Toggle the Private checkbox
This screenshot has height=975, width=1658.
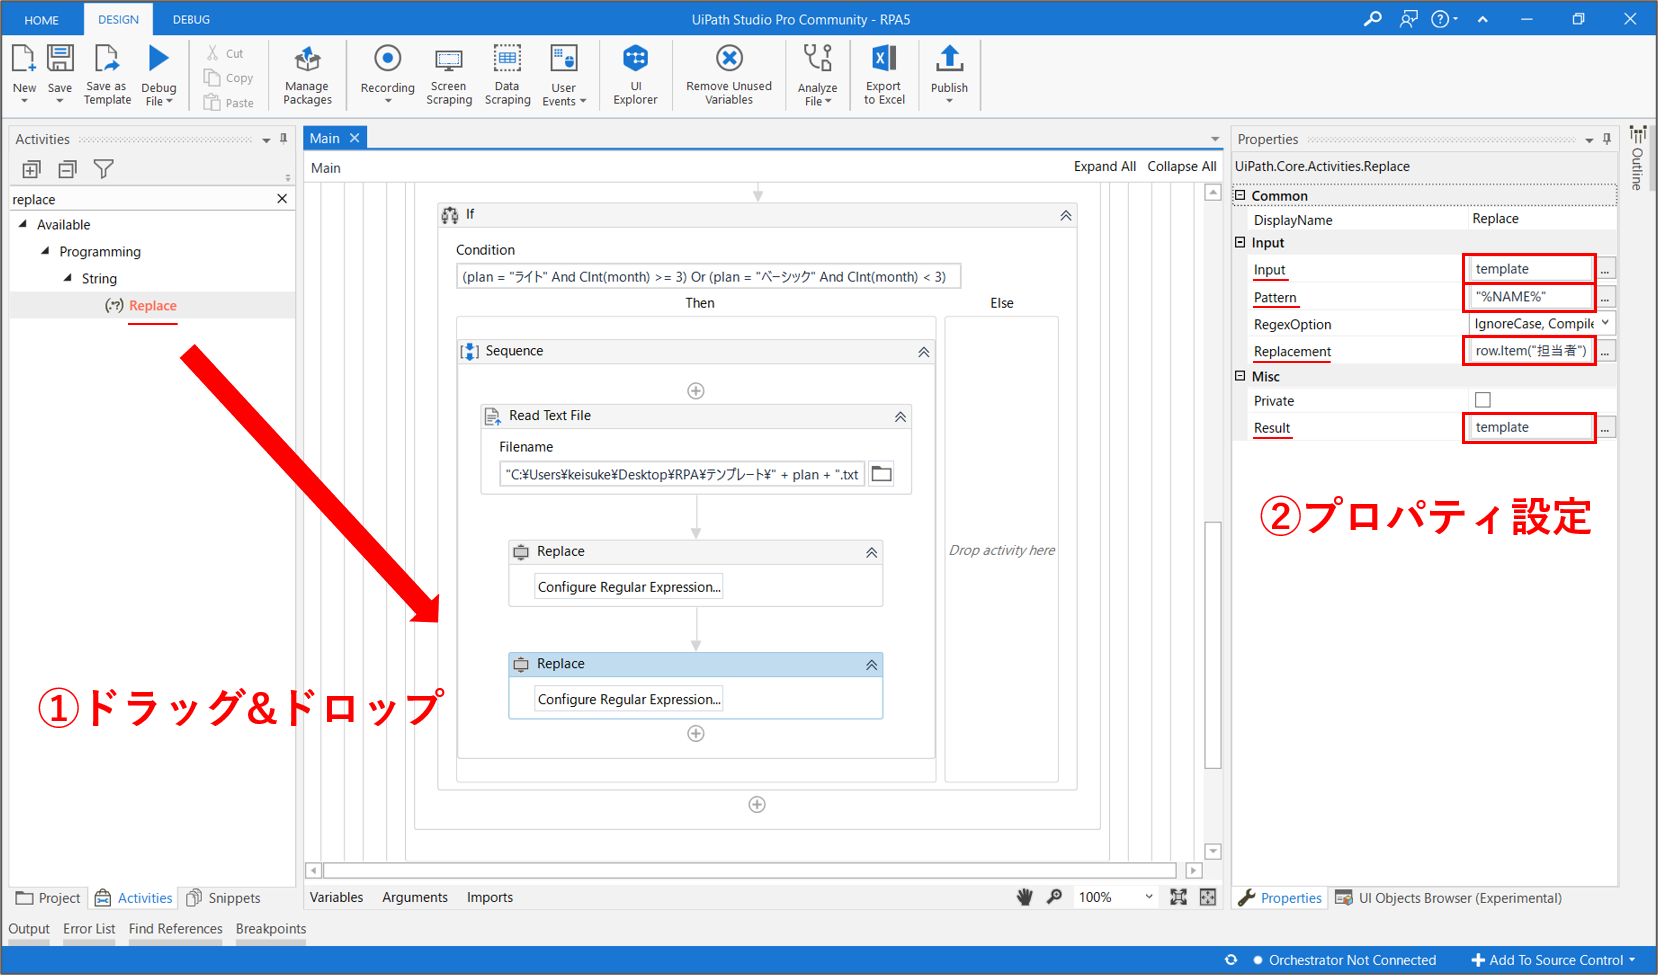(x=1483, y=400)
